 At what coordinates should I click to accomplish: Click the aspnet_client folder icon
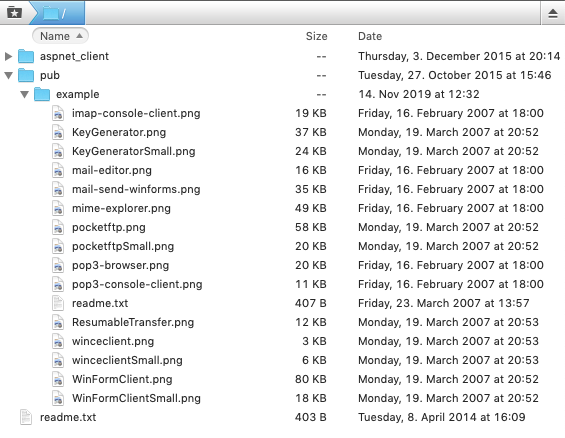click(x=26, y=56)
